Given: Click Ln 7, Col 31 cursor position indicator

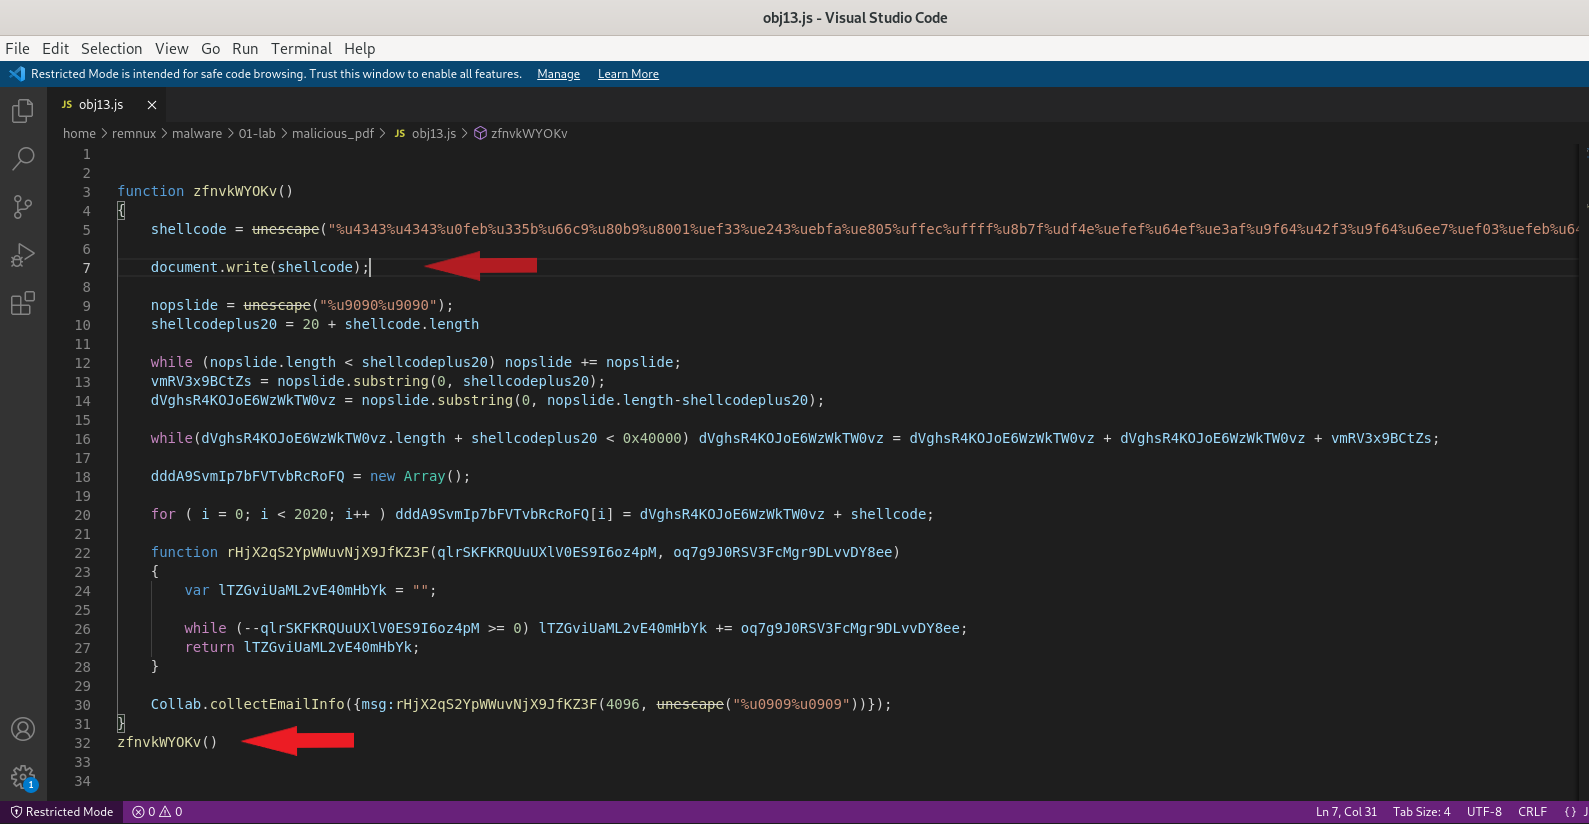Looking at the screenshot, I should pyautogui.click(x=1346, y=812).
